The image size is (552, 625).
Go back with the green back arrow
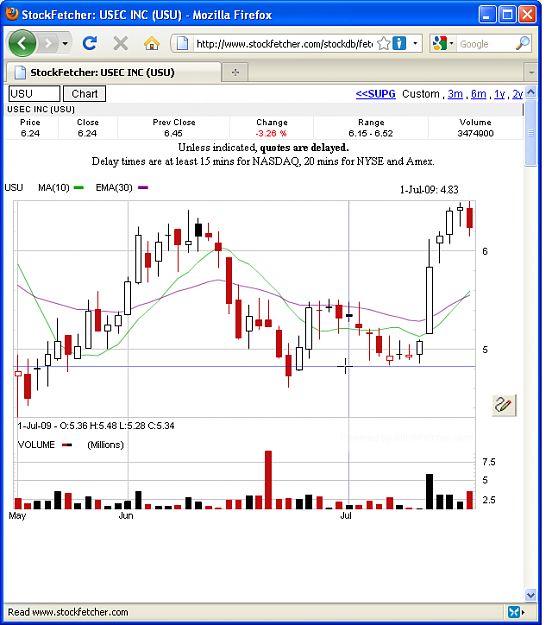(22, 43)
